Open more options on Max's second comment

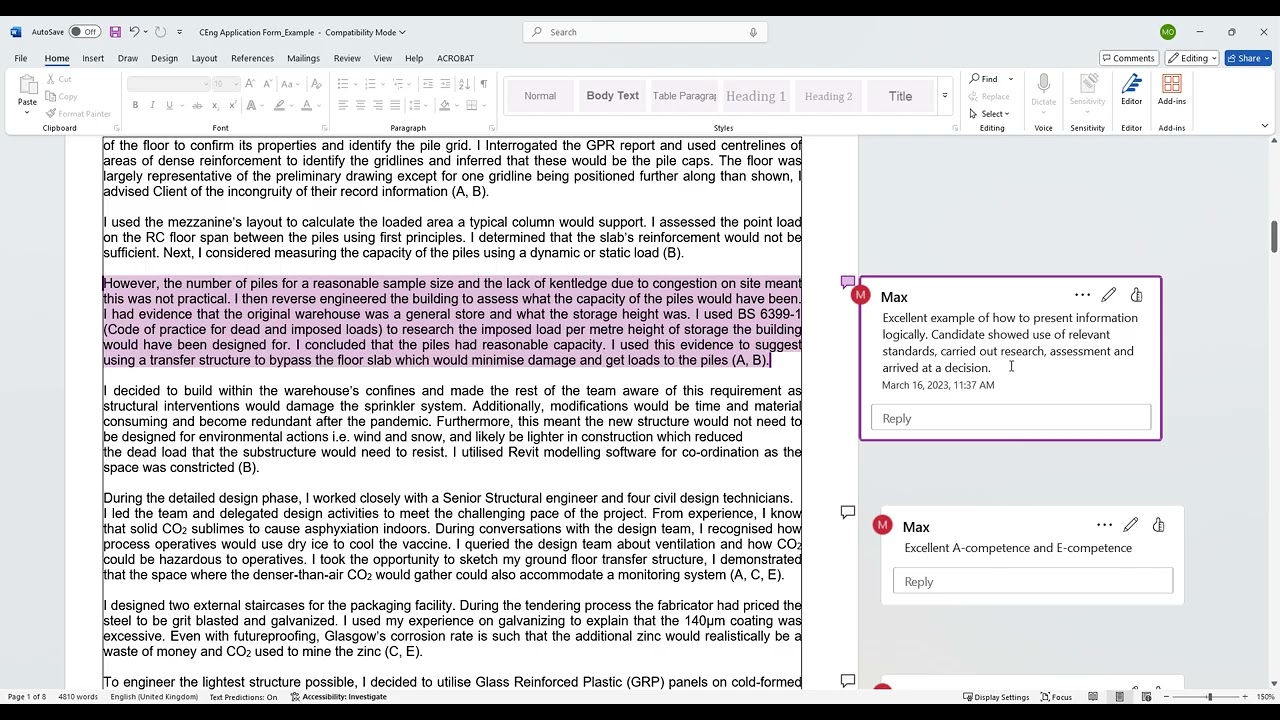point(1104,525)
